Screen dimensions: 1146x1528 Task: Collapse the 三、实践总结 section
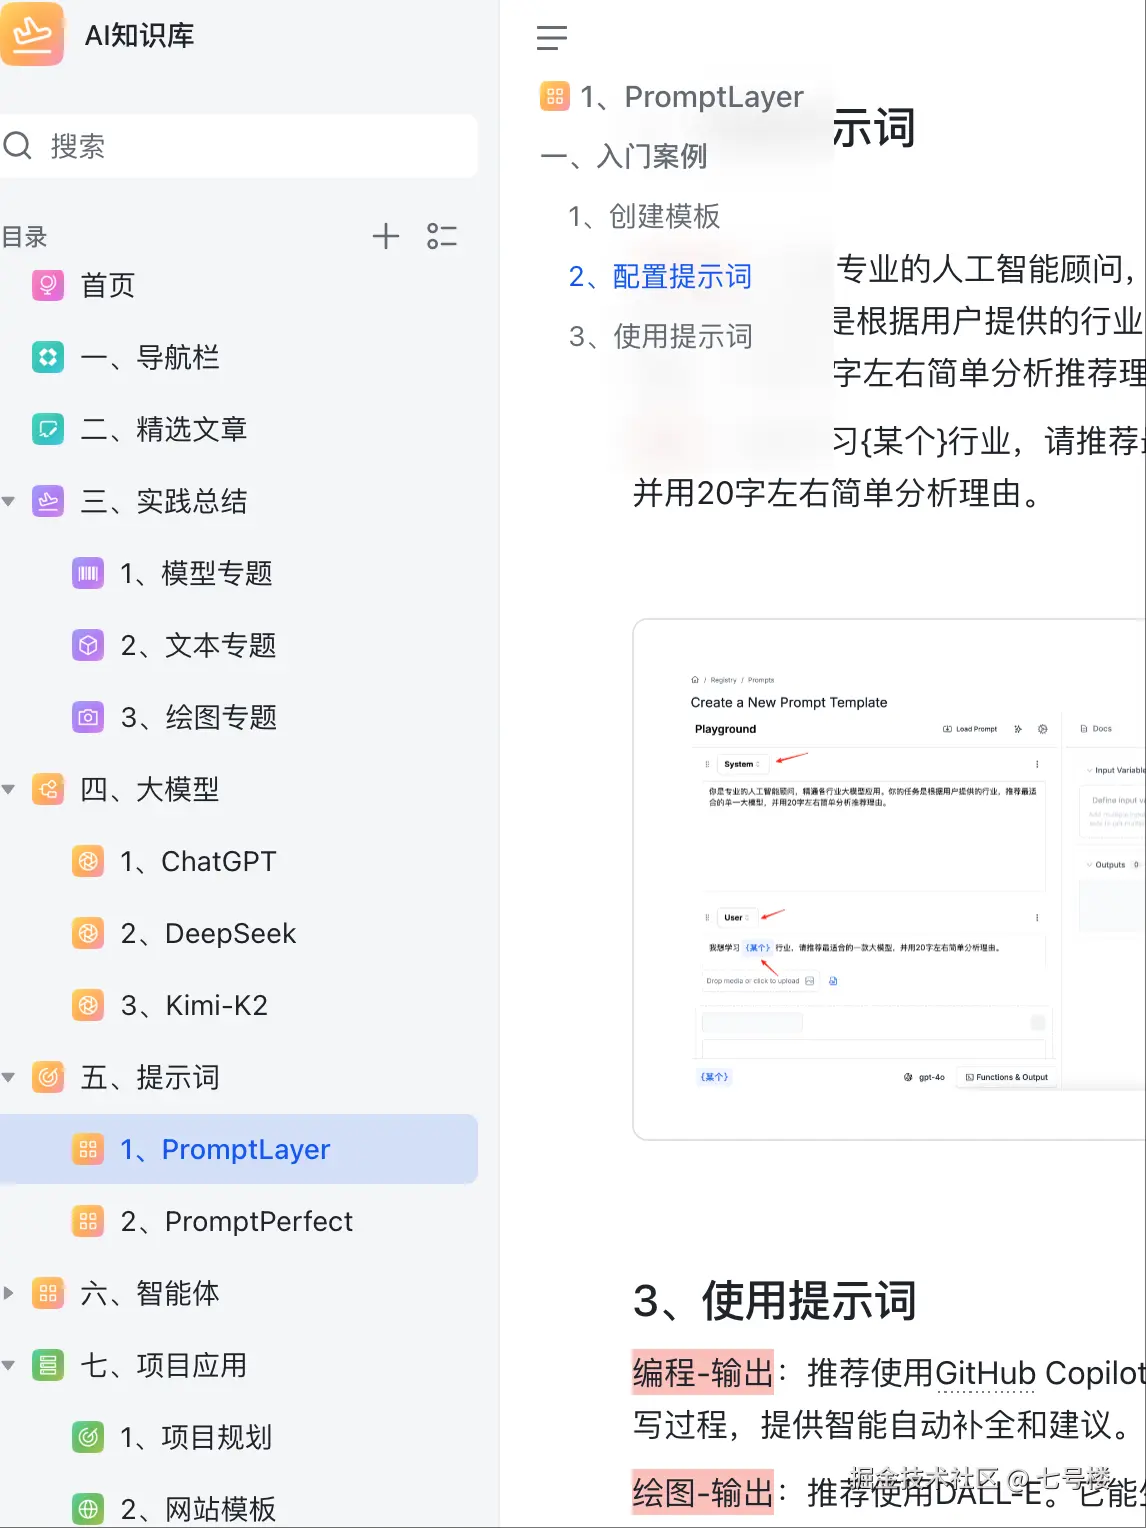(9, 502)
